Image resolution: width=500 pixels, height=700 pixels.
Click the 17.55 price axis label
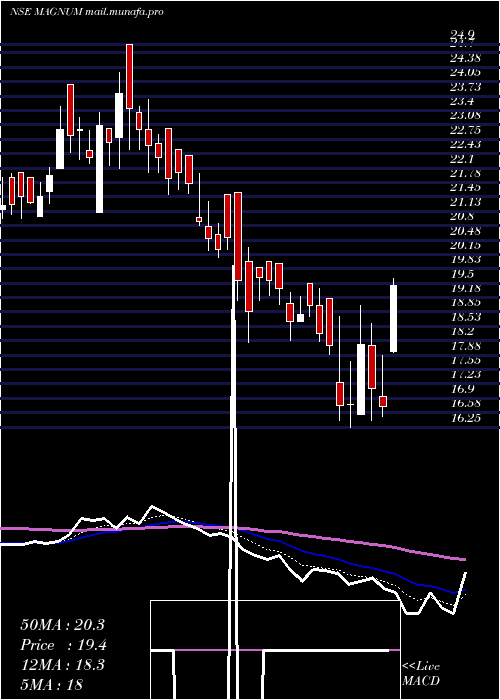pyautogui.click(x=465, y=360)
